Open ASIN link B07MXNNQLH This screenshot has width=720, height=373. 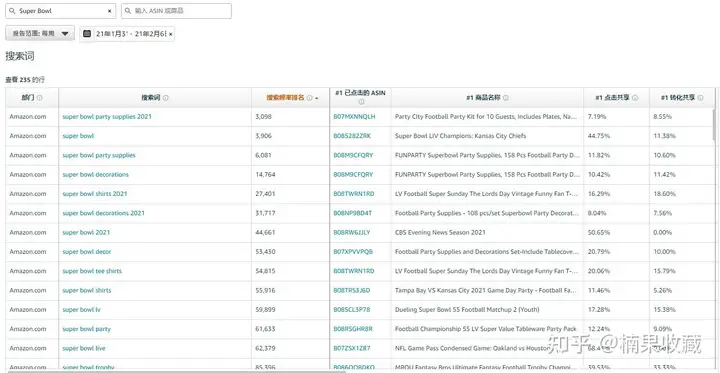click(x=354, y=117)
